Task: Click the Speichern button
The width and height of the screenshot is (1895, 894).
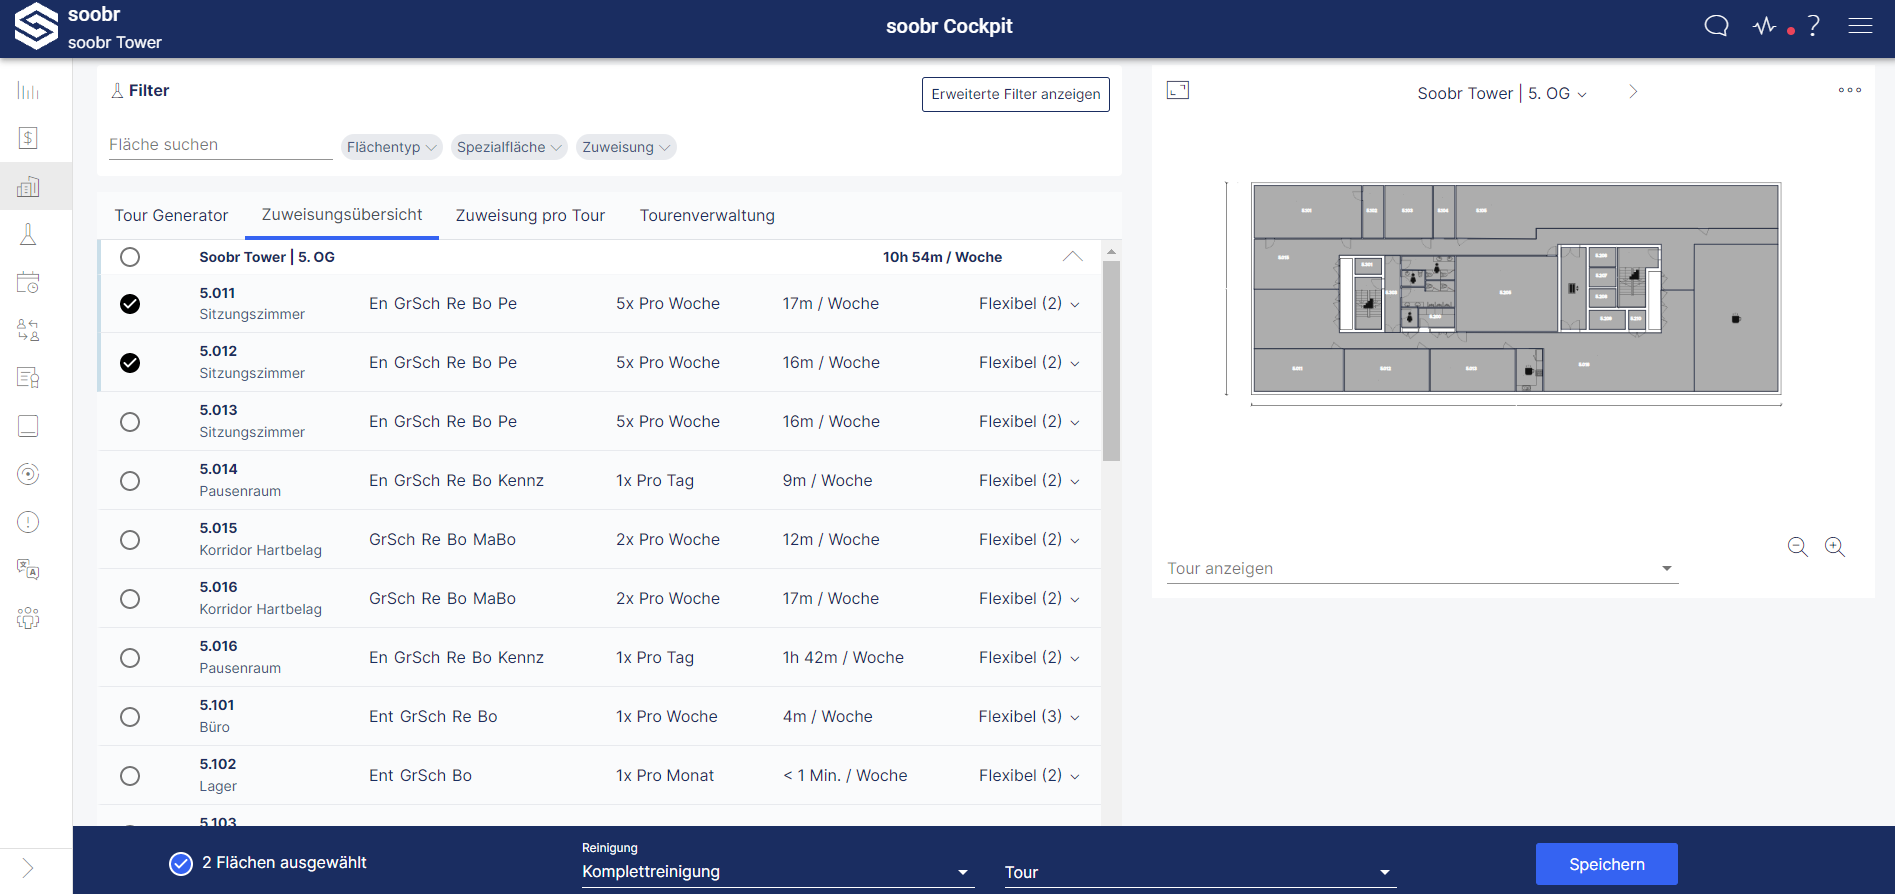Action: pyautogui.click(x=1606, y=864)
